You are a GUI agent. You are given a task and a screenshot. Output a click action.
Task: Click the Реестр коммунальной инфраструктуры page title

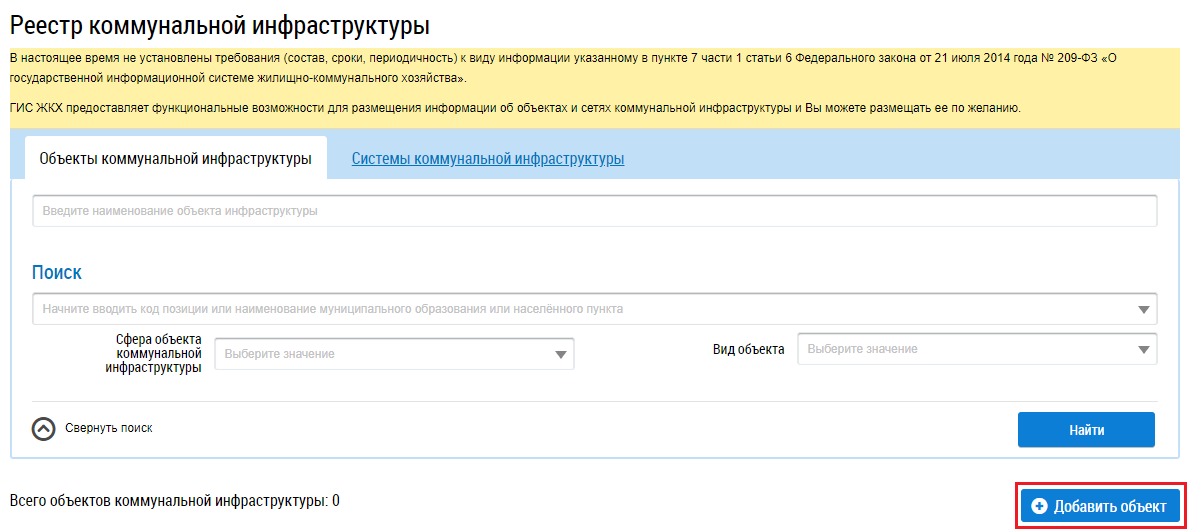[x=226, y=28]
